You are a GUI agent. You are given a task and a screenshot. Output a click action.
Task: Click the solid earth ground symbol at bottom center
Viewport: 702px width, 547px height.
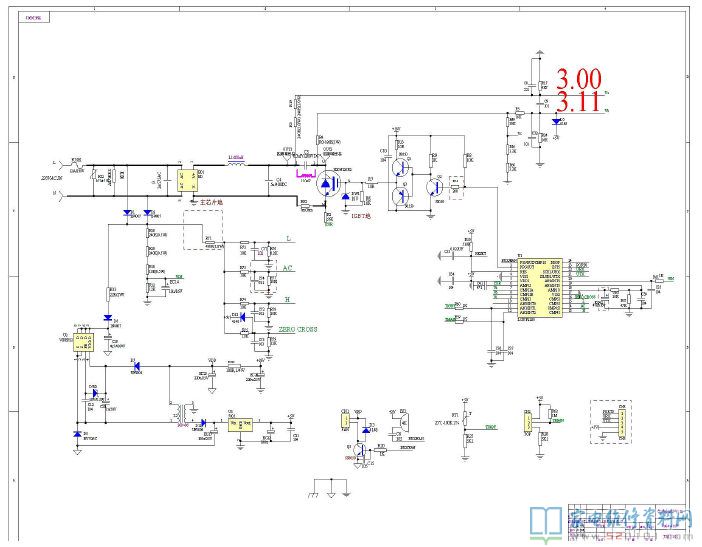(346, 495)
